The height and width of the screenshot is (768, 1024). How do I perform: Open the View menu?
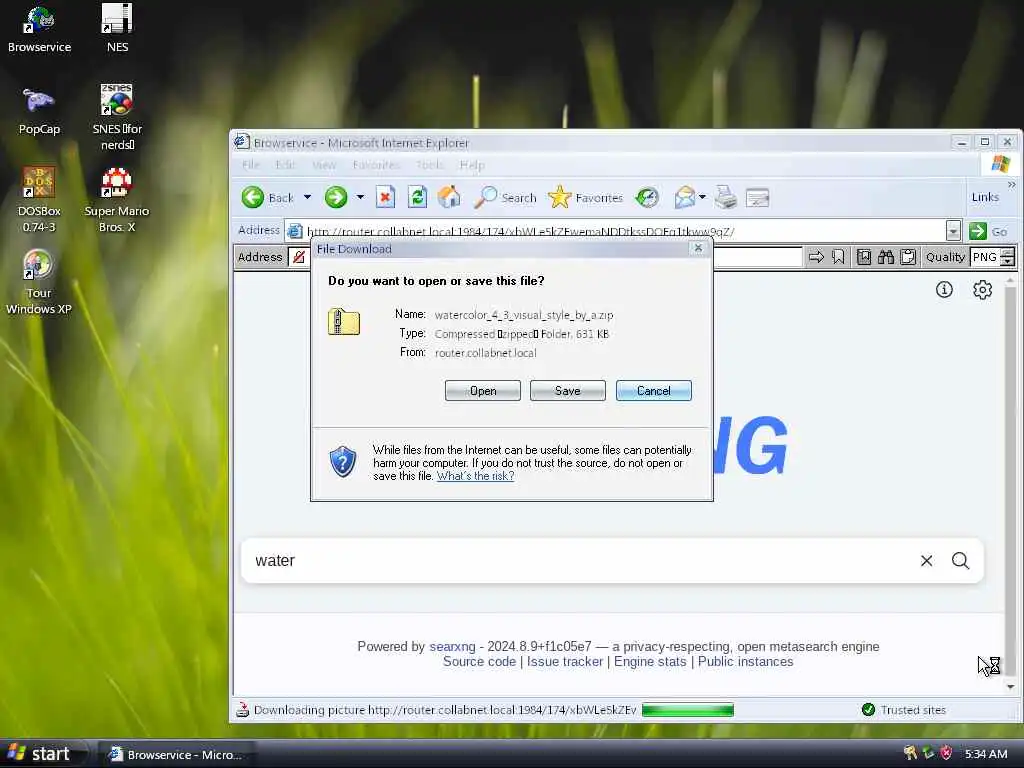pos(324,165)
